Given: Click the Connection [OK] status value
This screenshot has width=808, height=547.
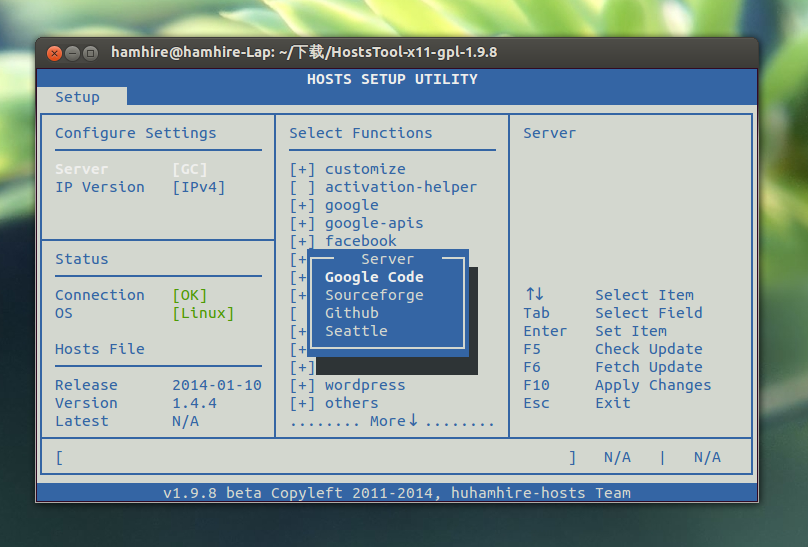Looking at the screenshot, I should coord(190,295).
